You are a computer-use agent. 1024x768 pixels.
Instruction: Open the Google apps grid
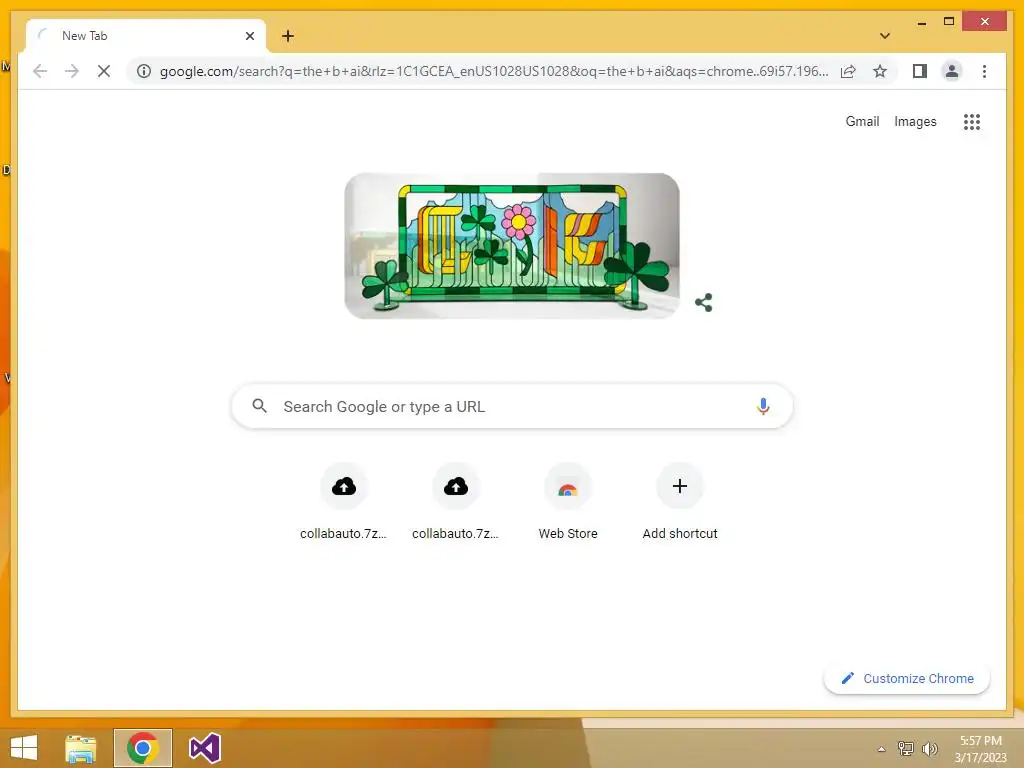tap(972, 121)
